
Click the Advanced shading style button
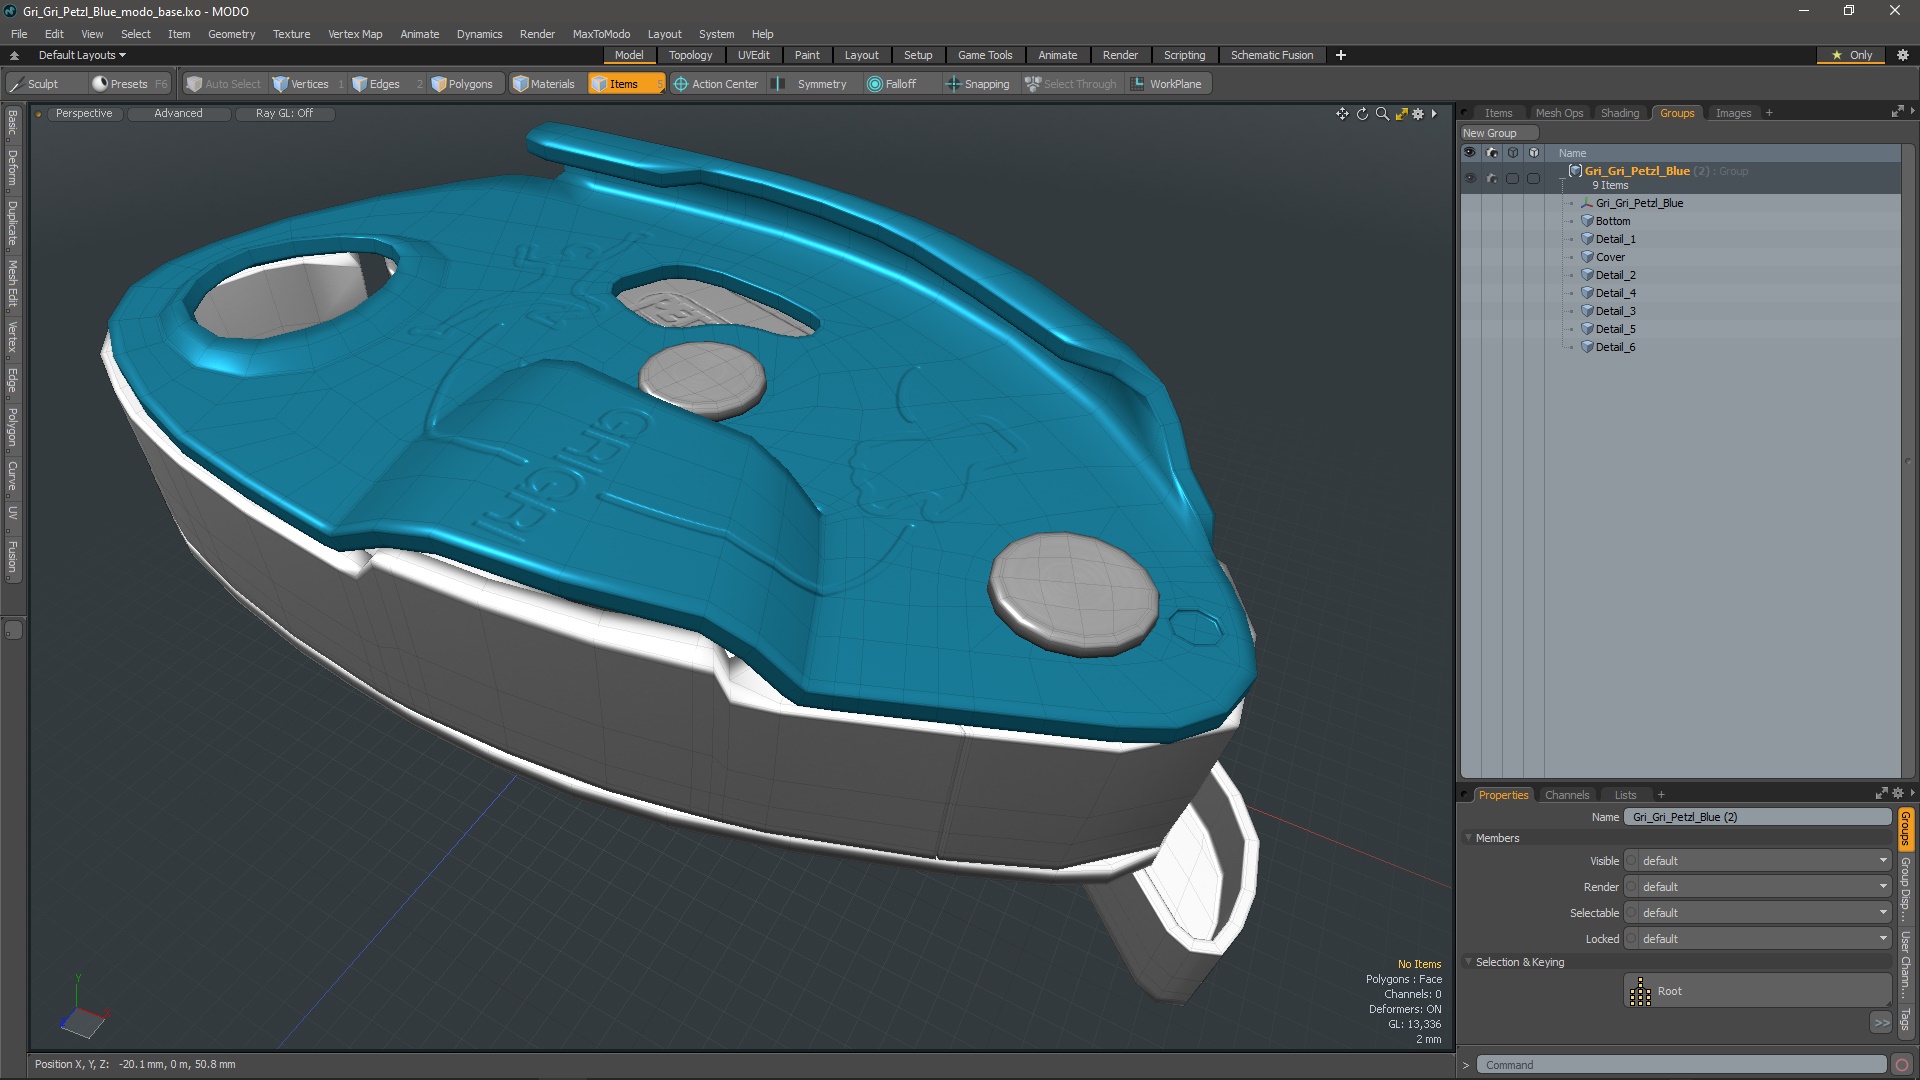178,114
